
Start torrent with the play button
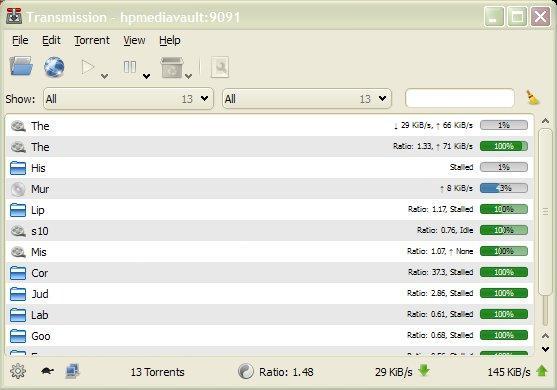point(87,67)
